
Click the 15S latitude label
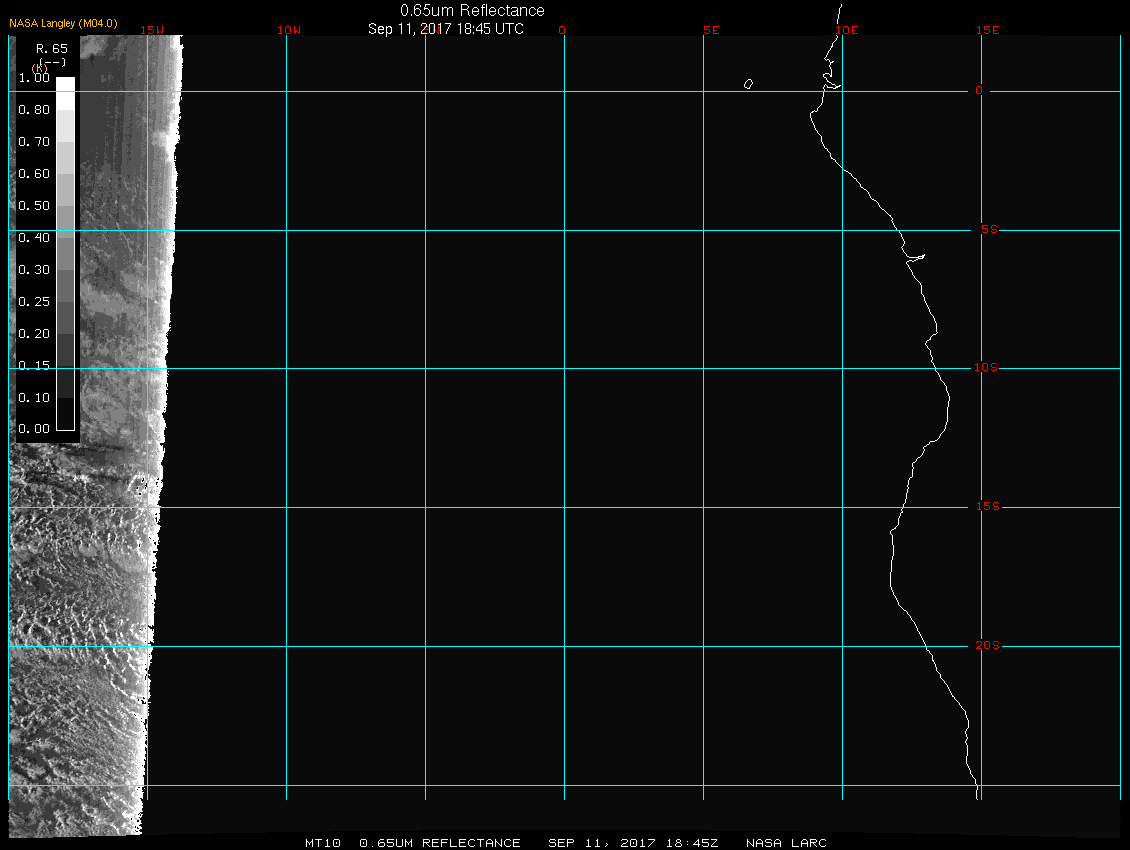tap(985, 507)
